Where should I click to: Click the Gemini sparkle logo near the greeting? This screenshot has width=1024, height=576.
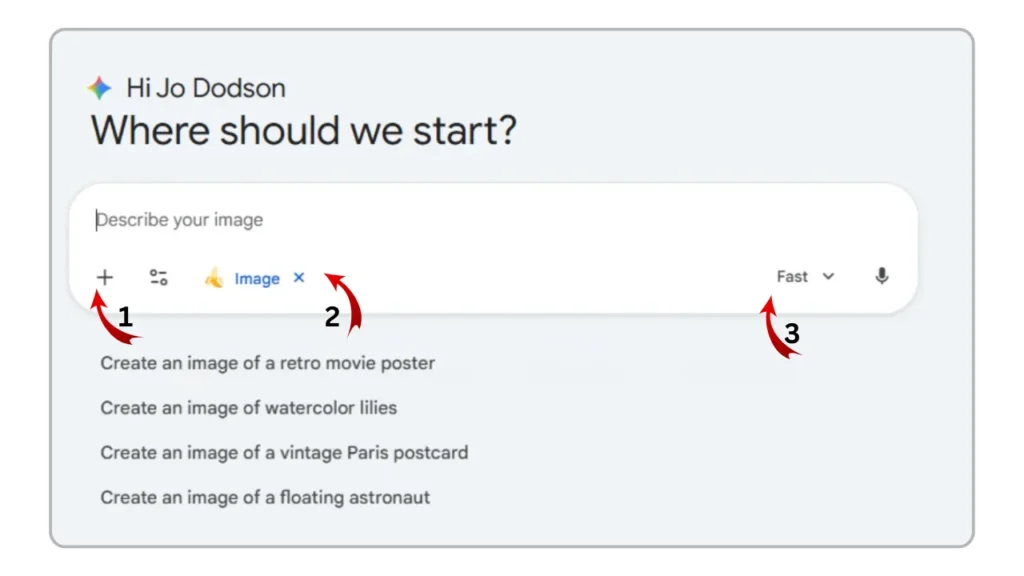click(98, 87)
